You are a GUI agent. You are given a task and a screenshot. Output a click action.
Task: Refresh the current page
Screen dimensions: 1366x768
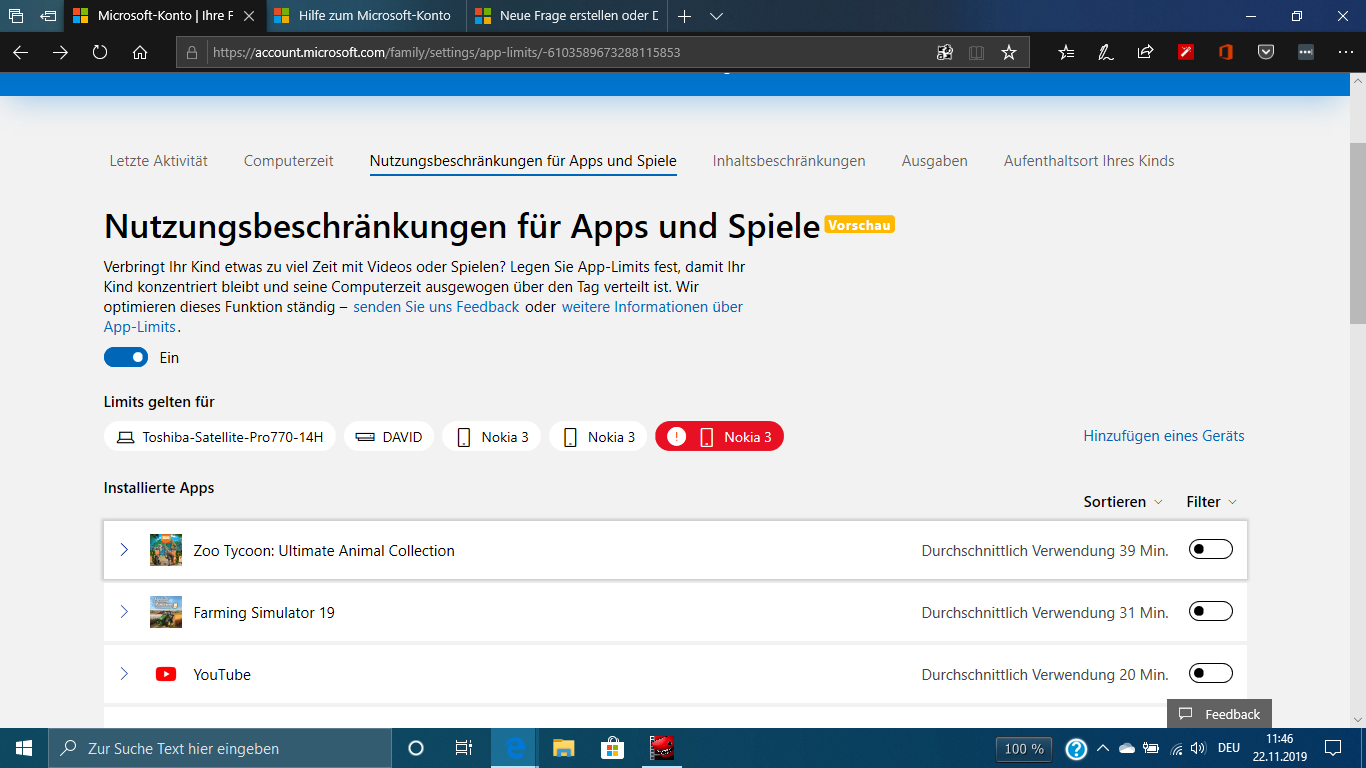[x=100, y=52]
